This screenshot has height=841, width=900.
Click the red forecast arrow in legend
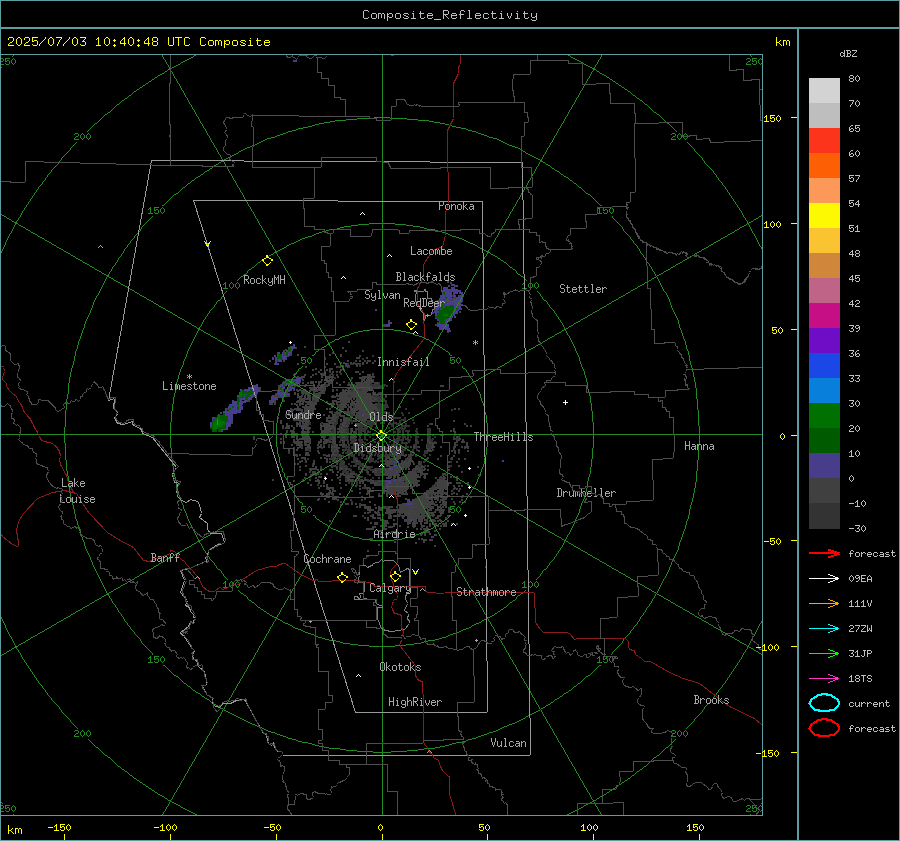point(824,553)
